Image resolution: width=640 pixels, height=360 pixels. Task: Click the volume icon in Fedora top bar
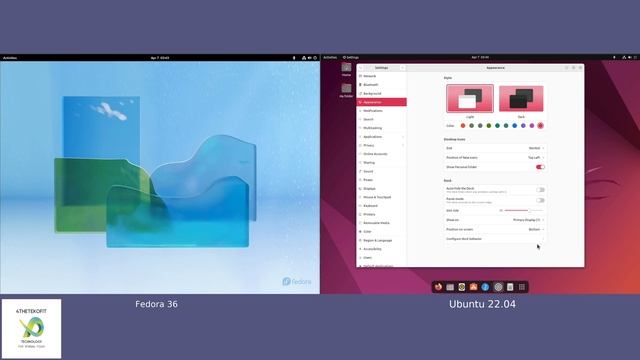coord(309,58)
